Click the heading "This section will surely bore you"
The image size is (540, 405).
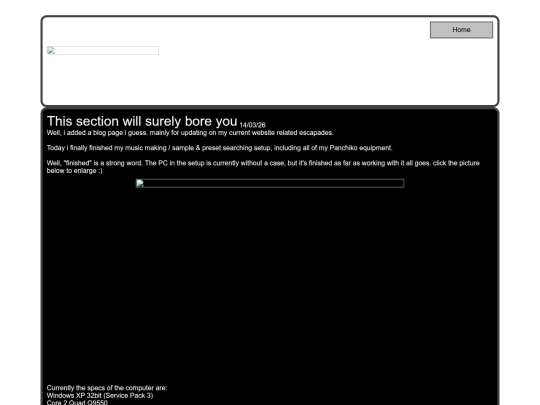click(x=142, y=121)
